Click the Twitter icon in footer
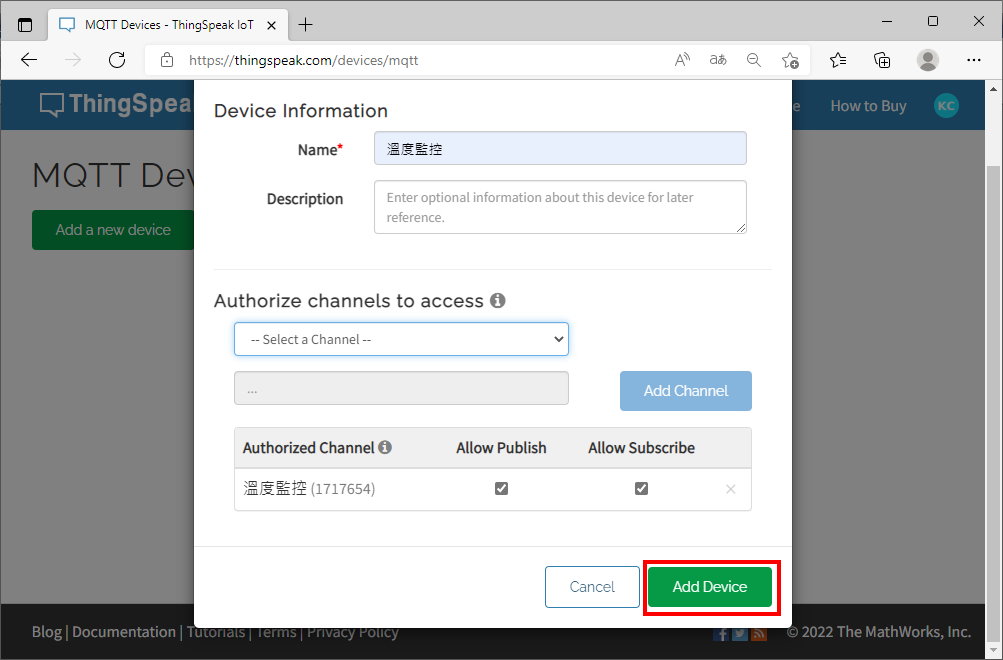The image size is (1003, 660). (x=740, y=634)
